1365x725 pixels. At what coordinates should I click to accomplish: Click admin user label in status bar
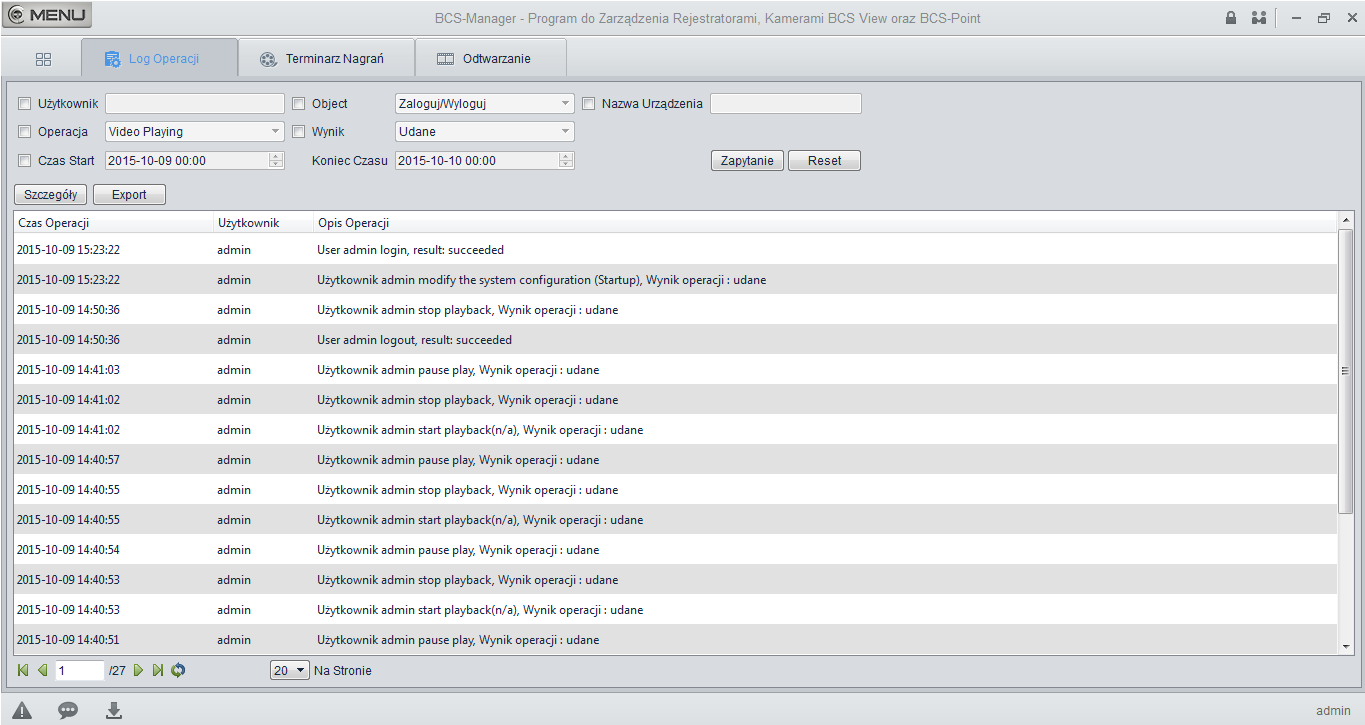pyautogui.click(x=1333, y=711)
